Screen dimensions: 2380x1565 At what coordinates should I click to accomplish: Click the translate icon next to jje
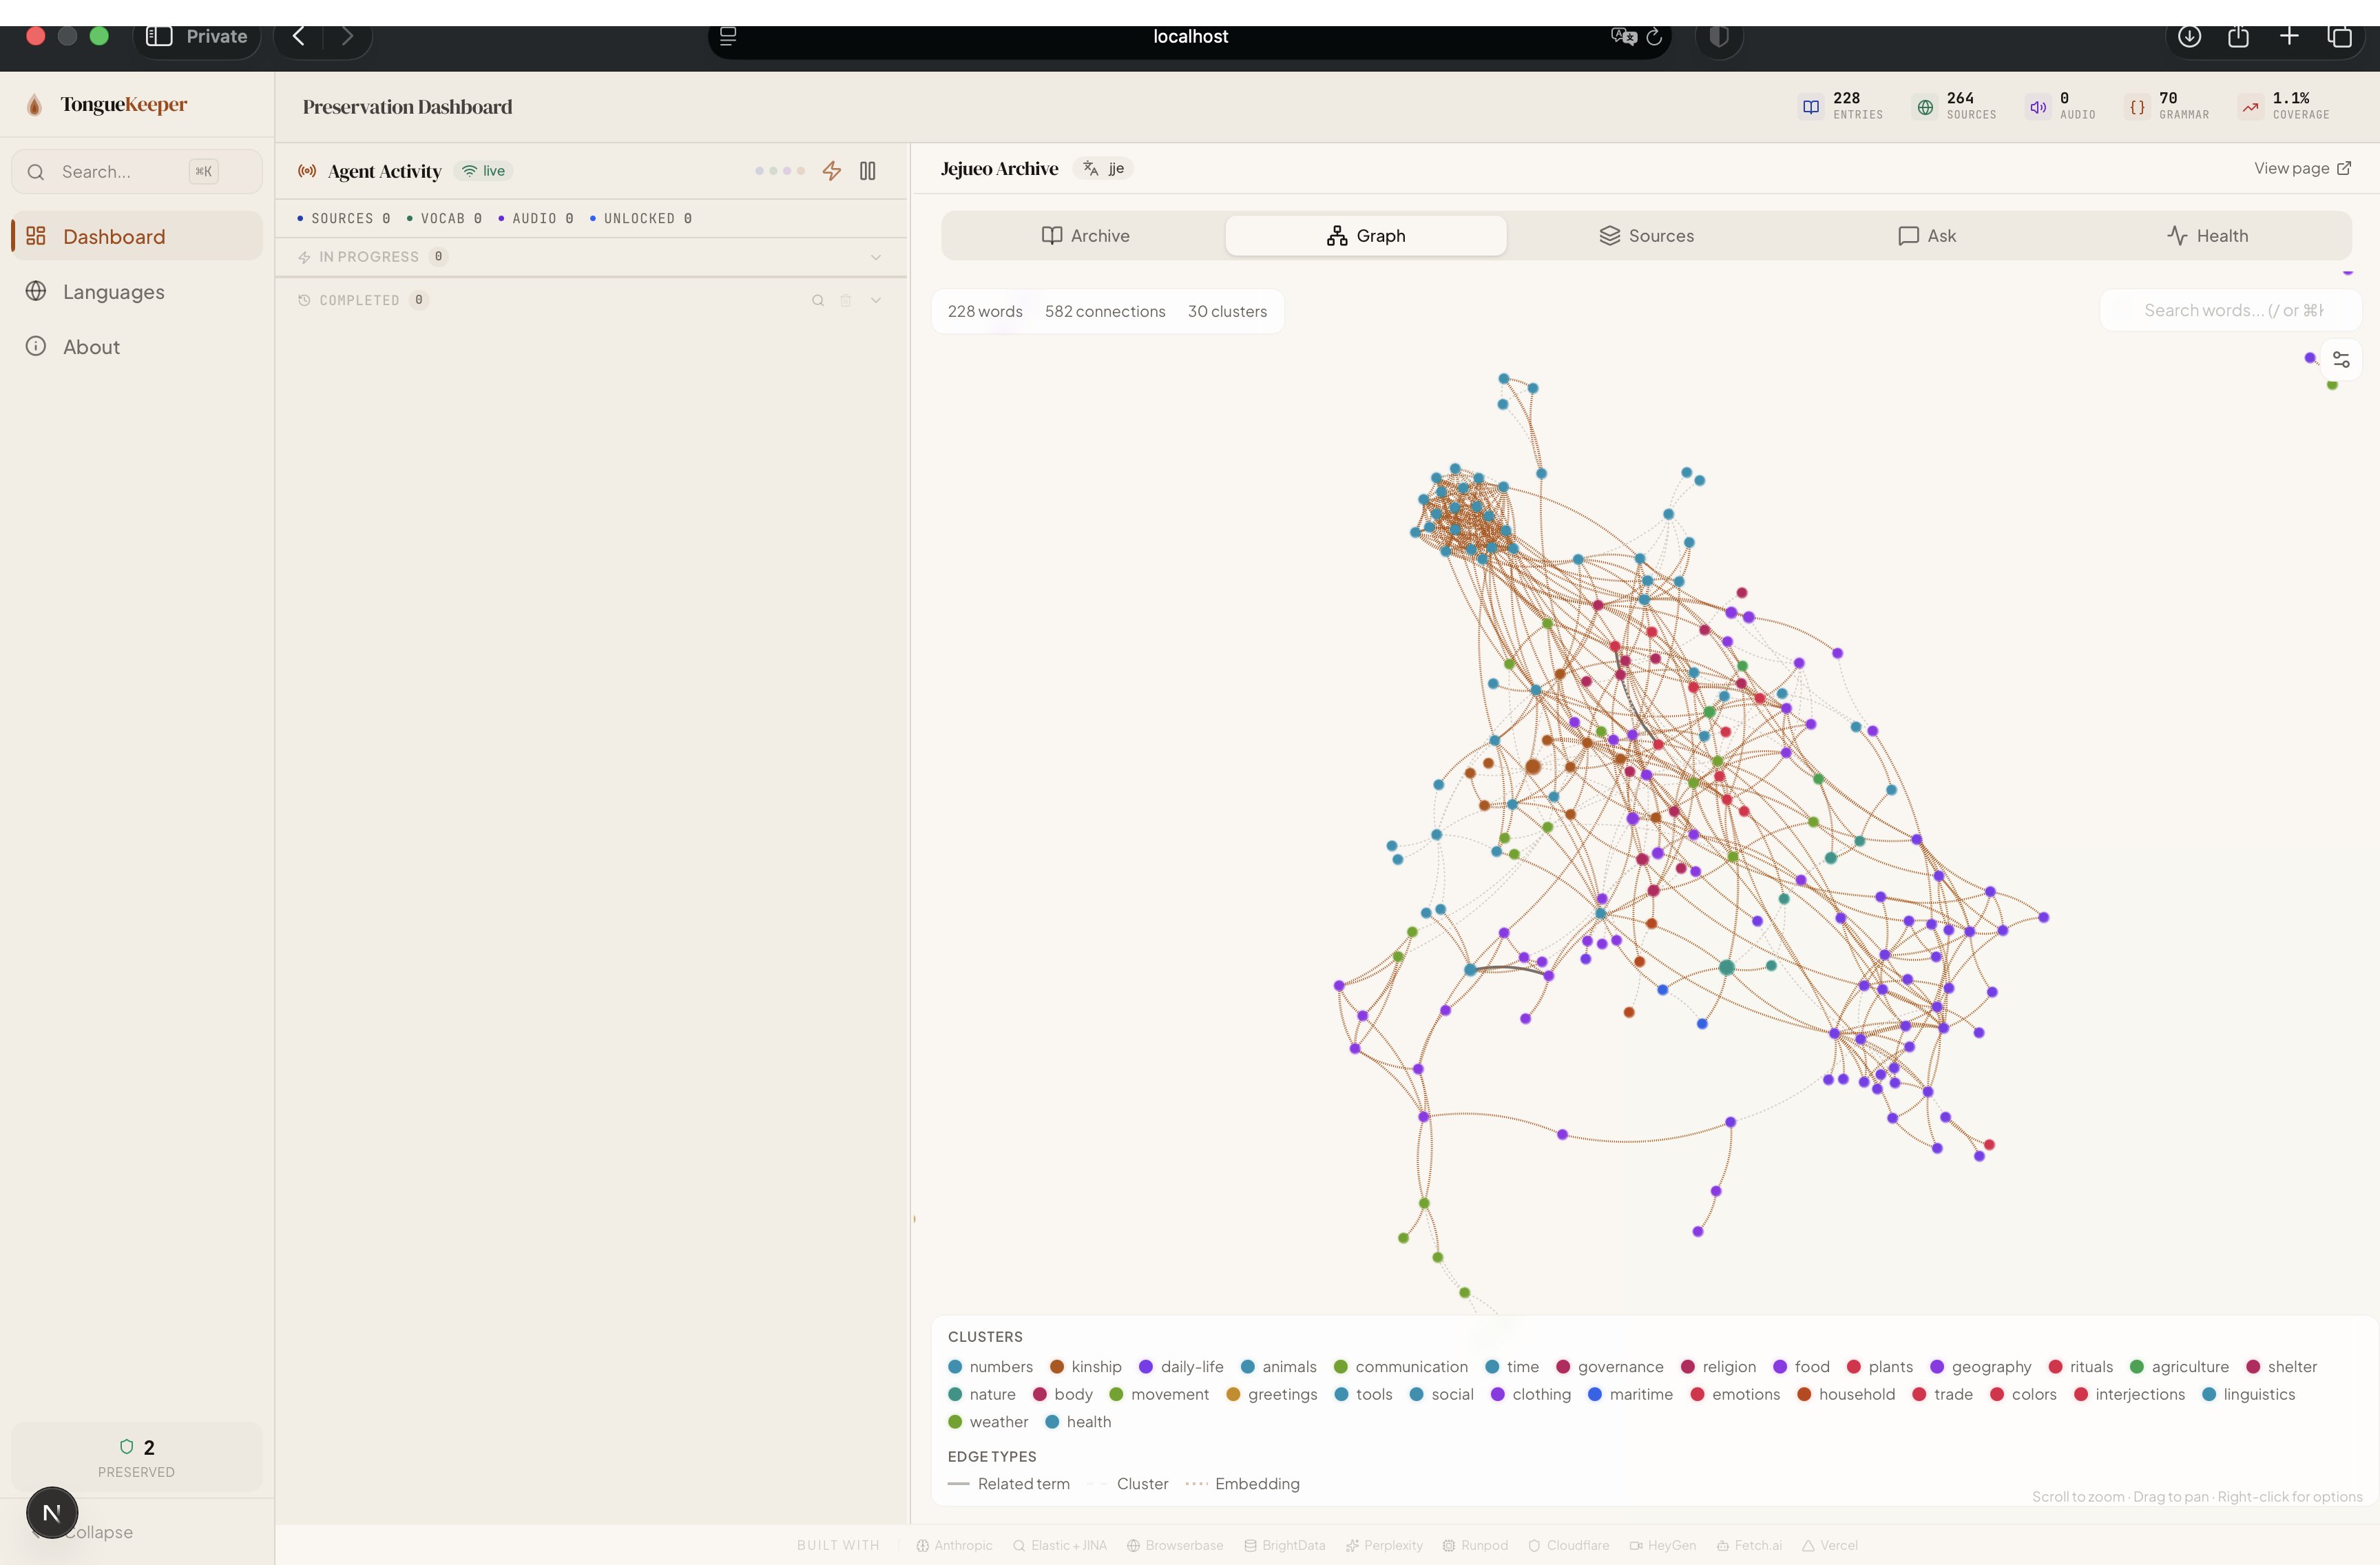(1091, 168)
